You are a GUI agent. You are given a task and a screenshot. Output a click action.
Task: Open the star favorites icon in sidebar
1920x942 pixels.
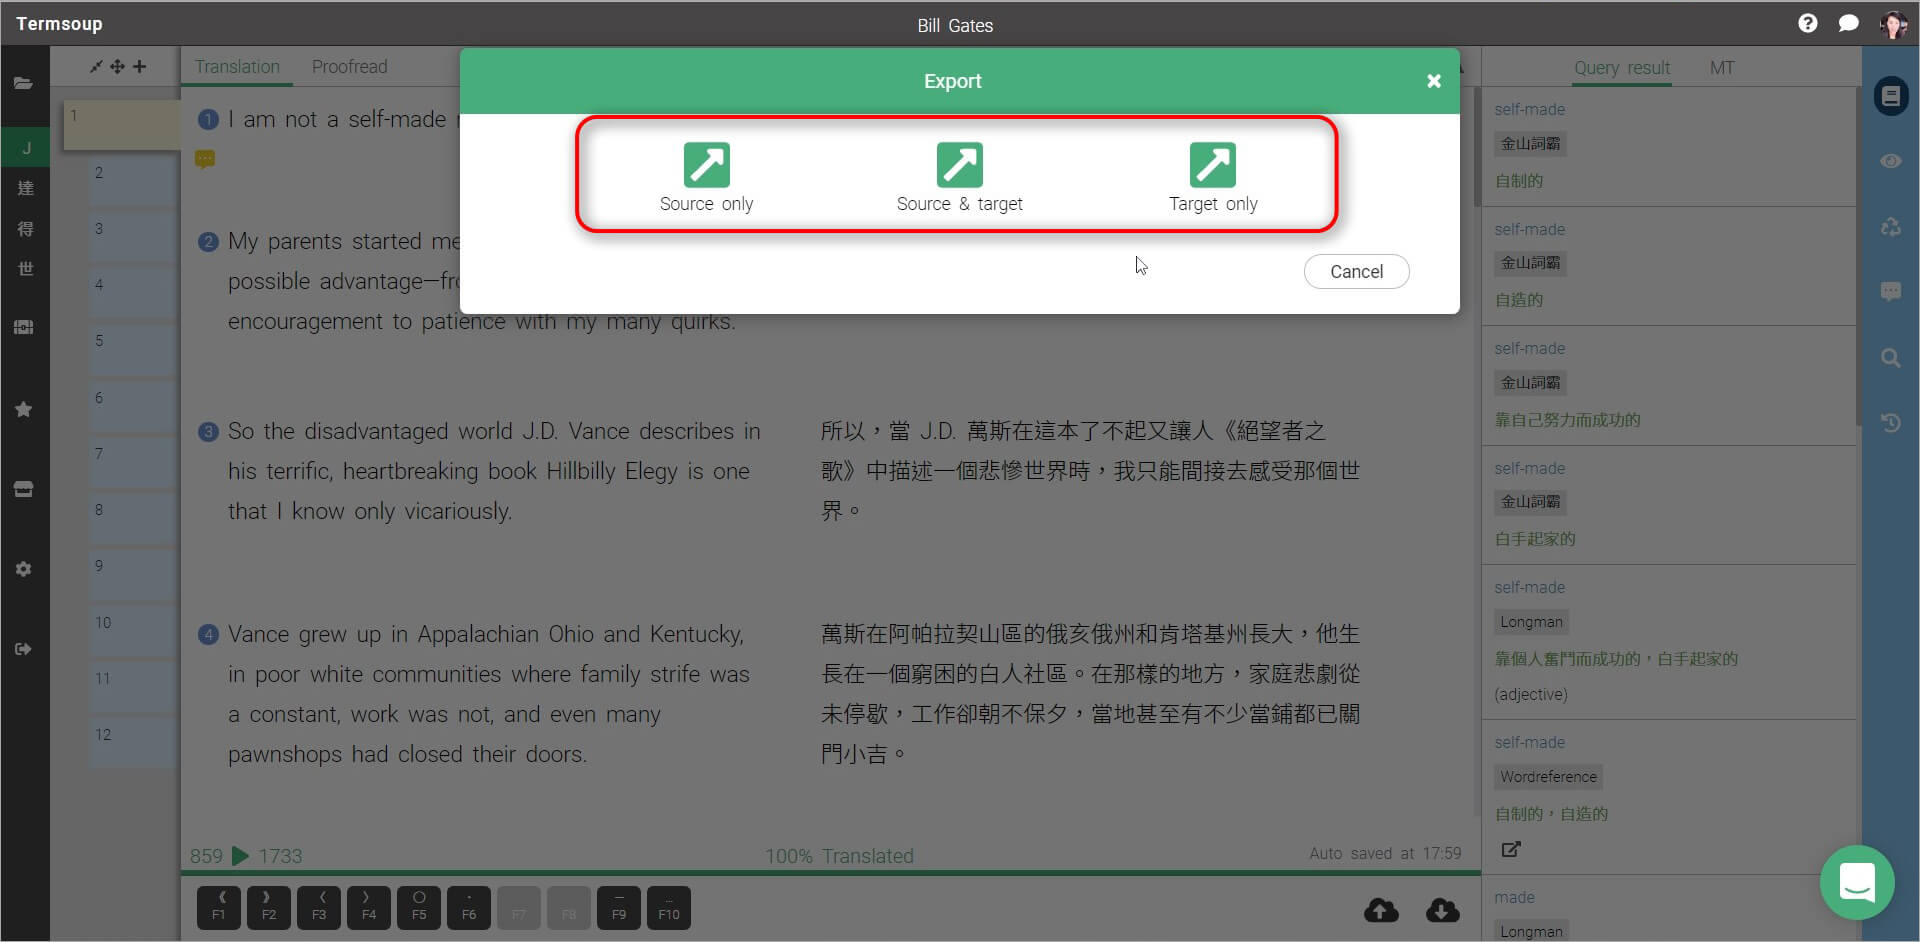click(x=24, y=409)
